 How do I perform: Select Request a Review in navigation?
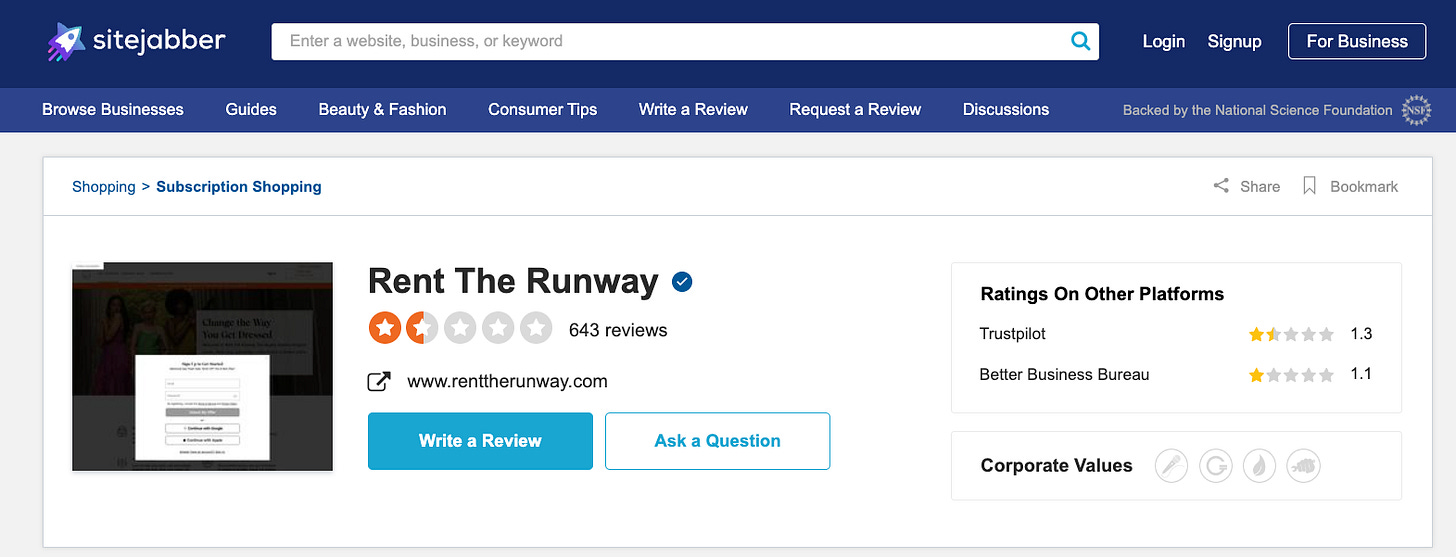click(855, 110)
